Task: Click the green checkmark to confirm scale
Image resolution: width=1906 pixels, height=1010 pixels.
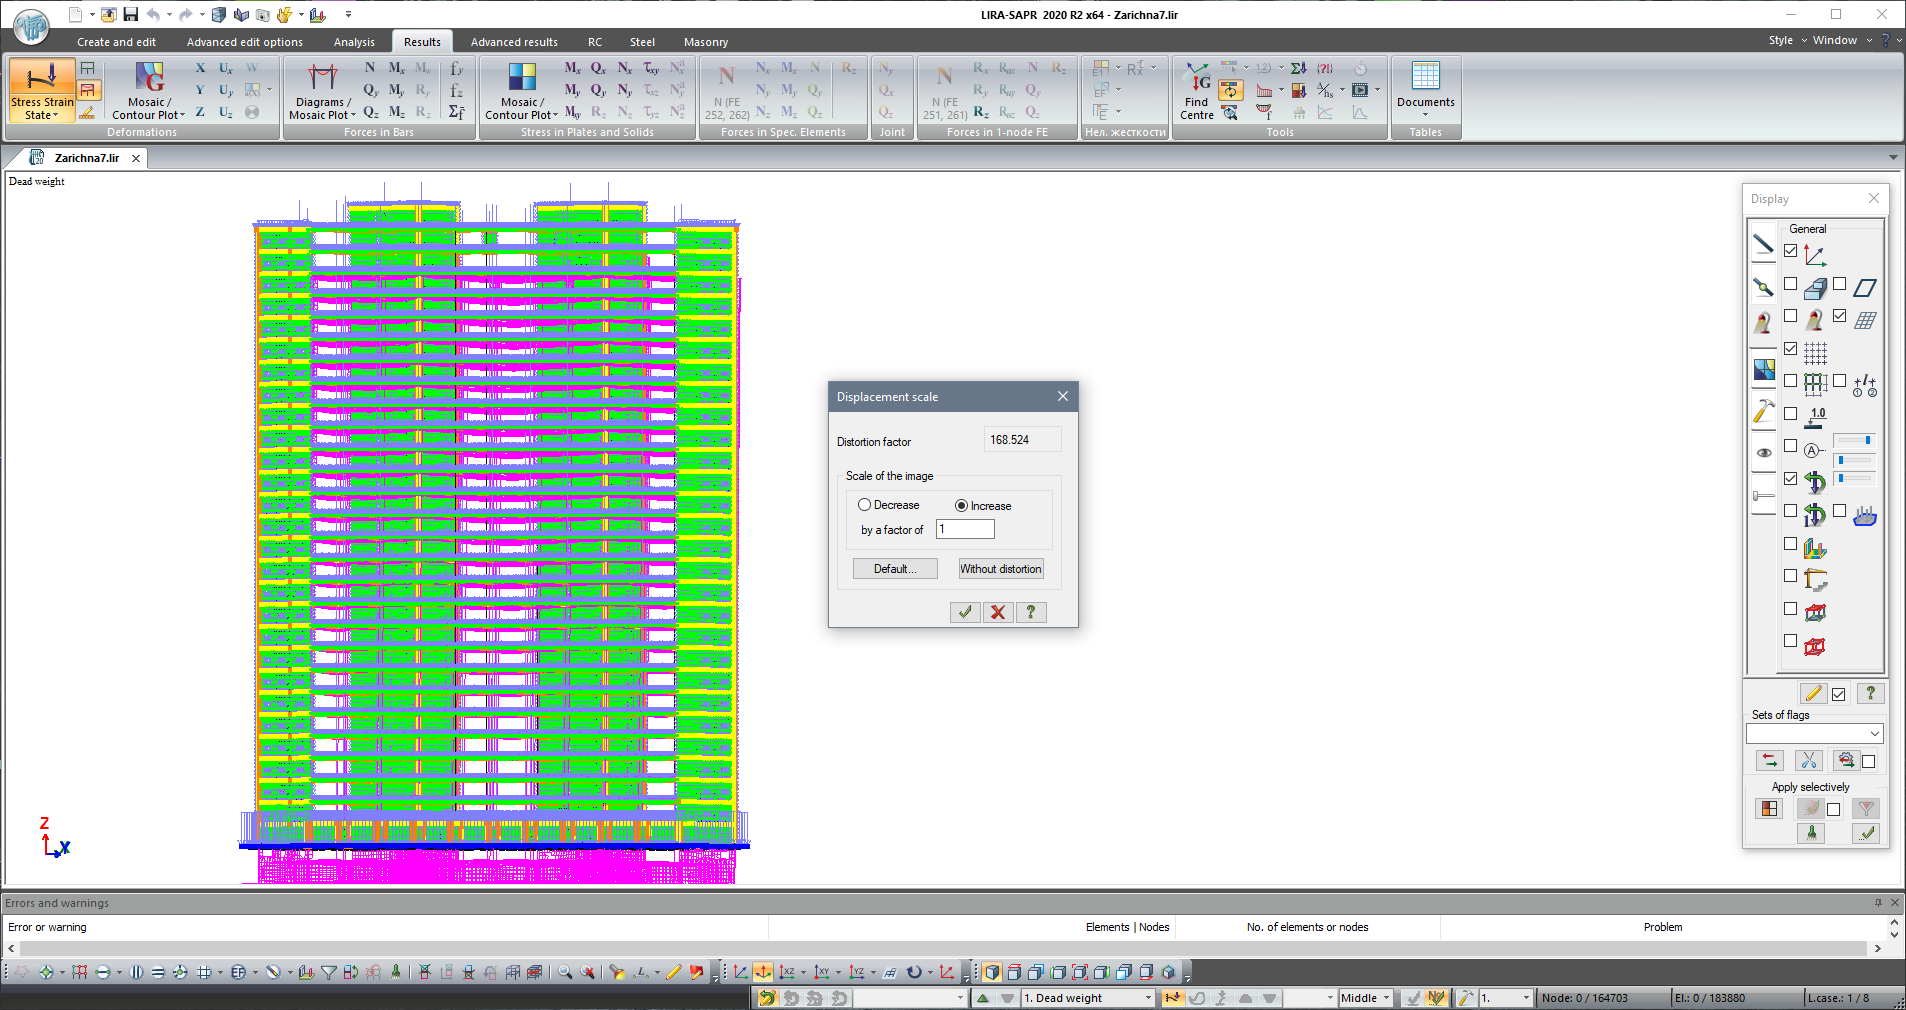Action: [x=965, y=612]
